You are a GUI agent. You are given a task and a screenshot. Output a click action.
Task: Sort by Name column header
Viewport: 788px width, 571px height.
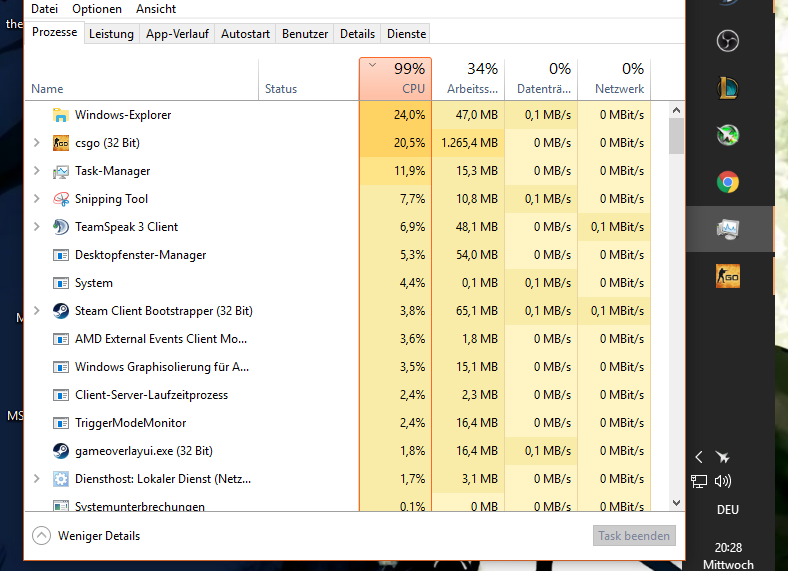coord(142,79)
